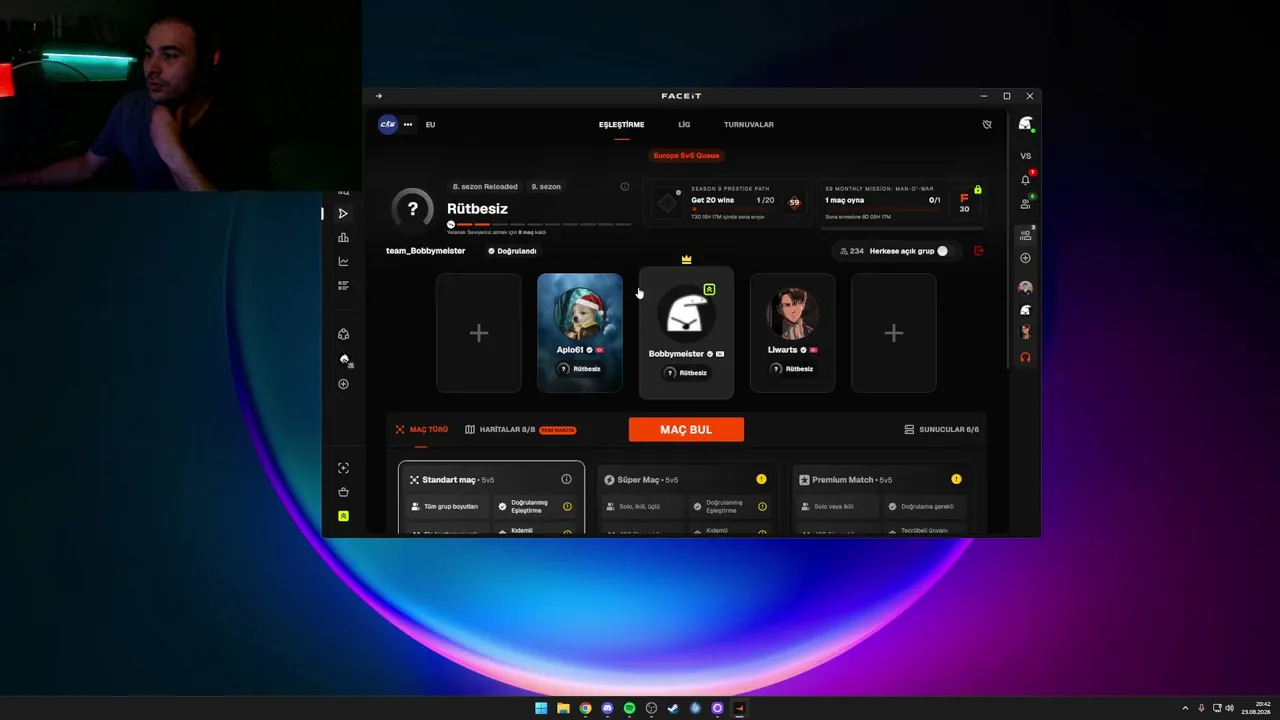Click the warning icon beside Doğrulanmış Eşleştirme in Standart maç
The image size is (1280, 720).
[x=567, y=507]
